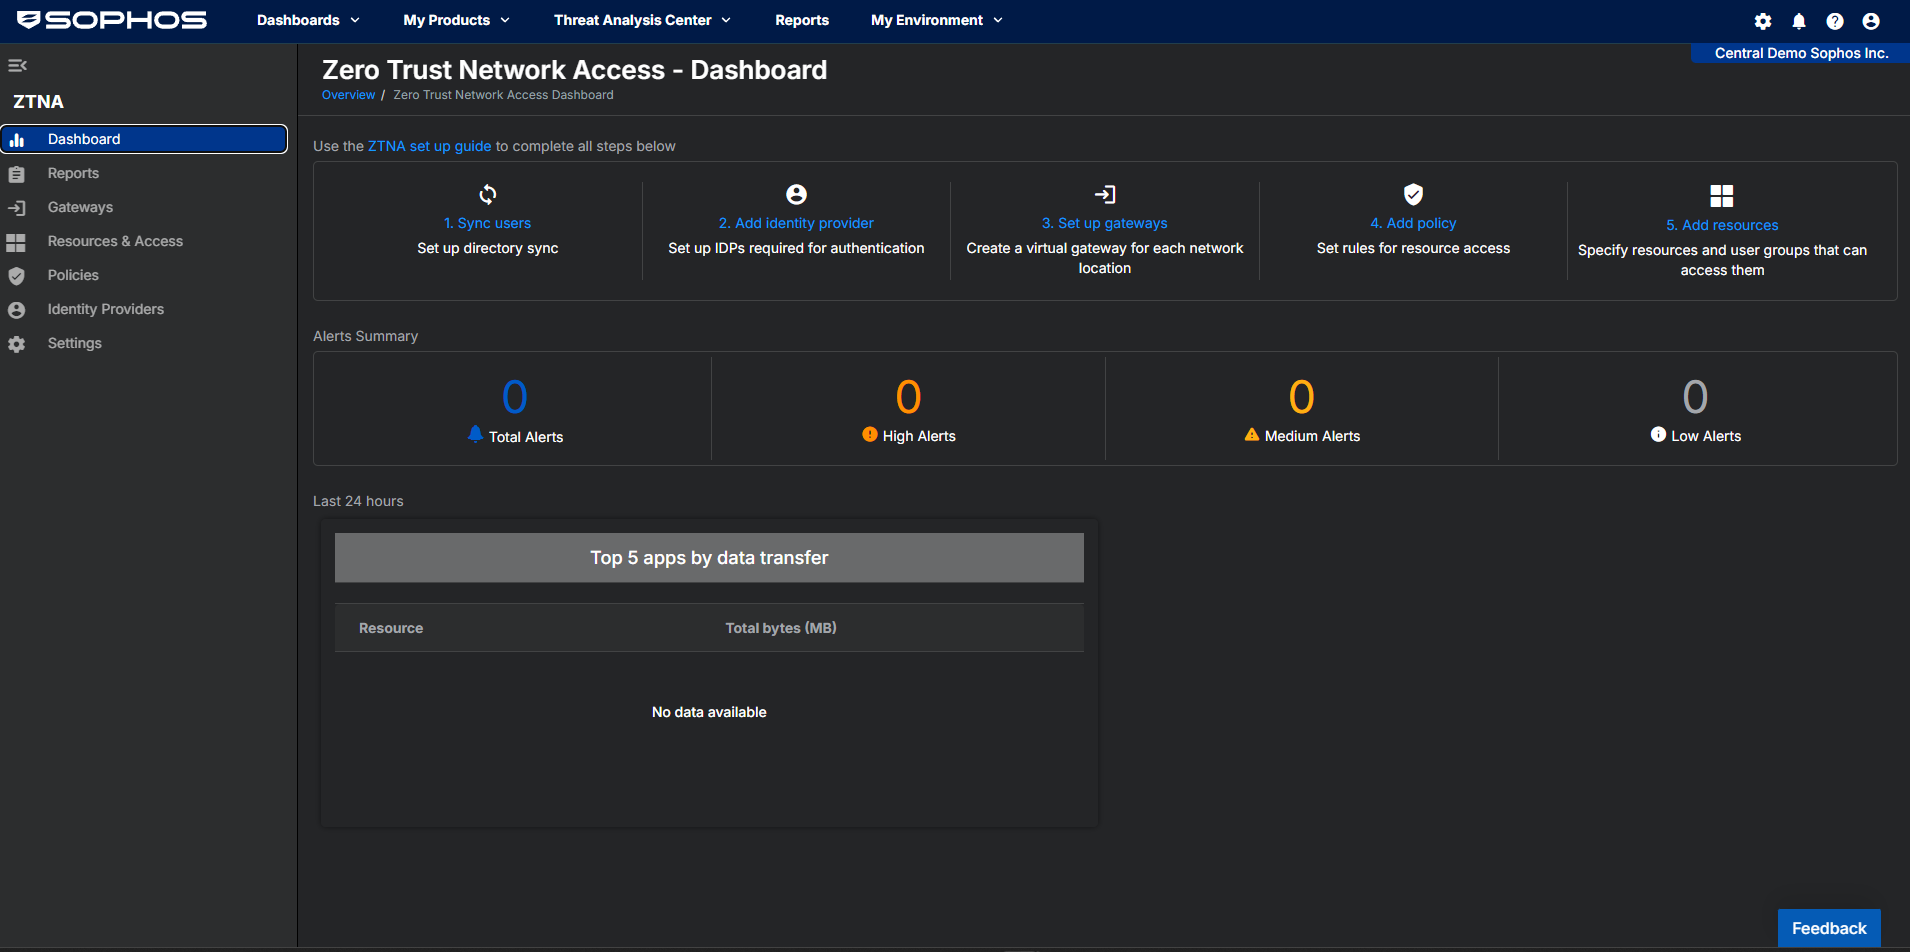Click the Settings gear icon in sidebar
Screen dimensions: 1910x952
pyautogui.click(x=17, y=344)
